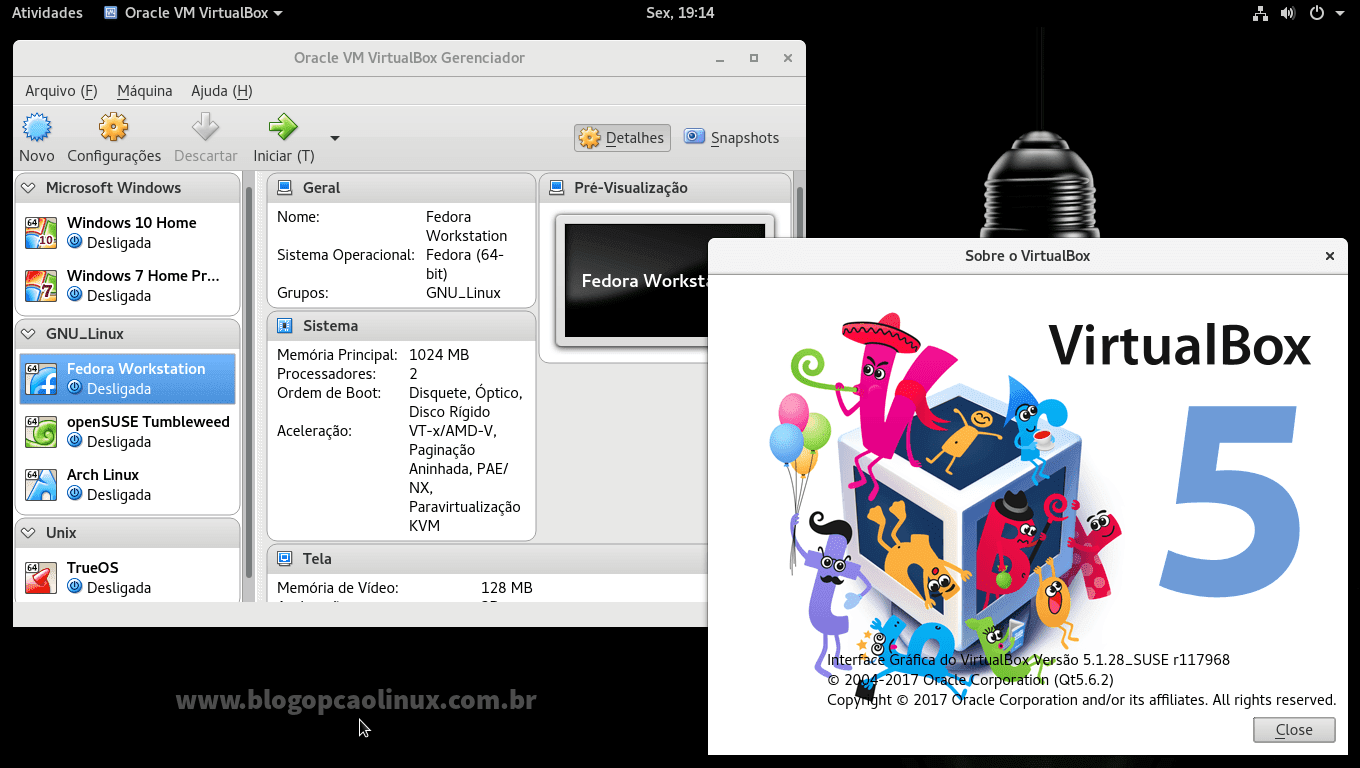Select the TrueOS VM icon
The image size is (1360, 768).
[41, 578]
